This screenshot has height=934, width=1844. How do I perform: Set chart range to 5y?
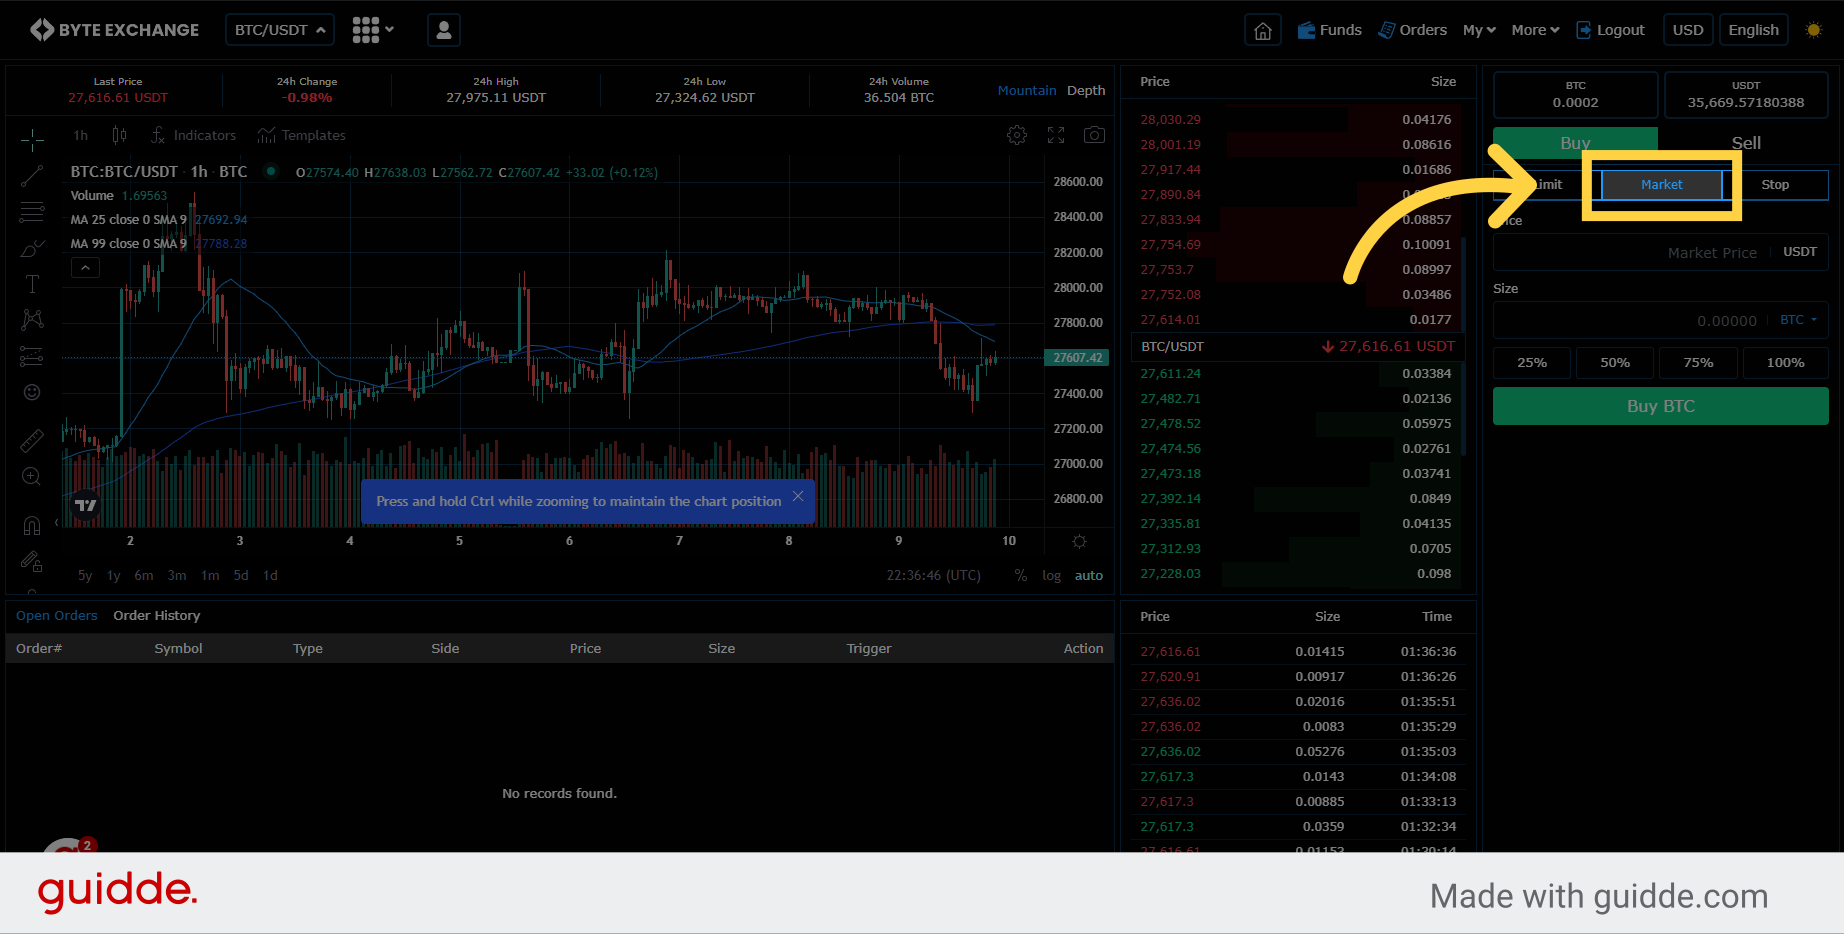coord(85,575)
